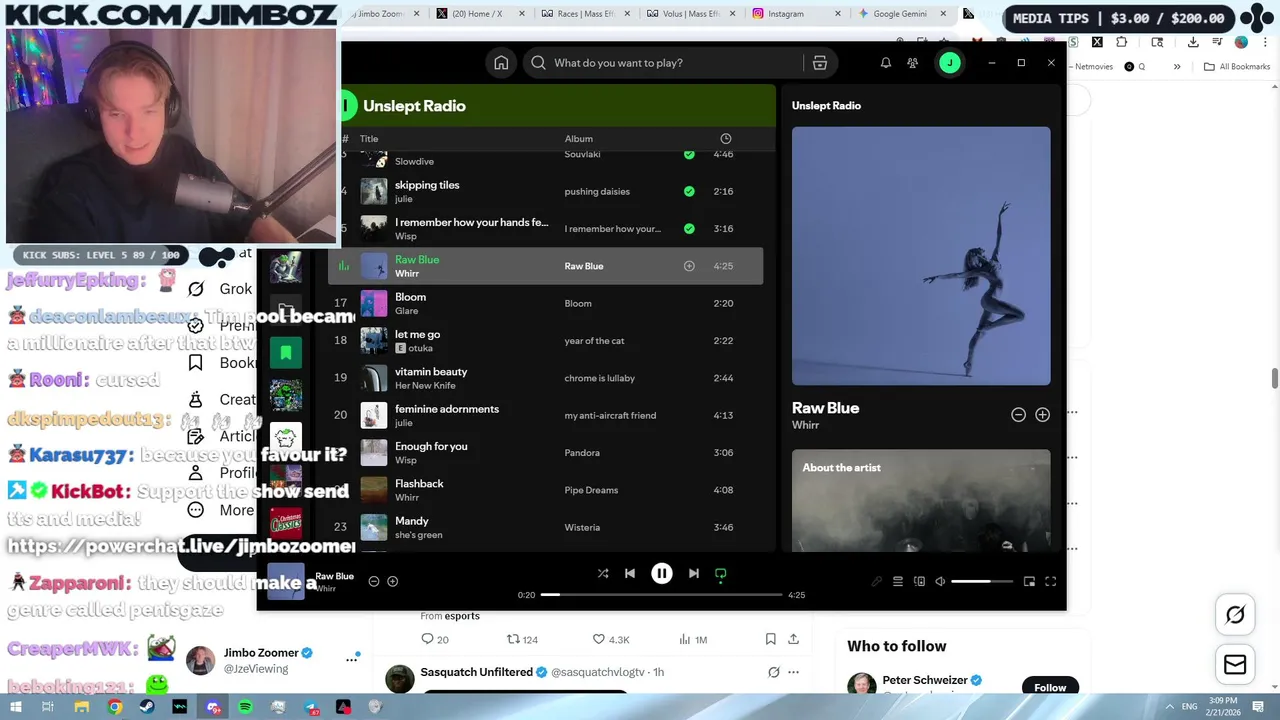Enter Spotify full screen mode
The image size is (1280, 720).
1051,581
